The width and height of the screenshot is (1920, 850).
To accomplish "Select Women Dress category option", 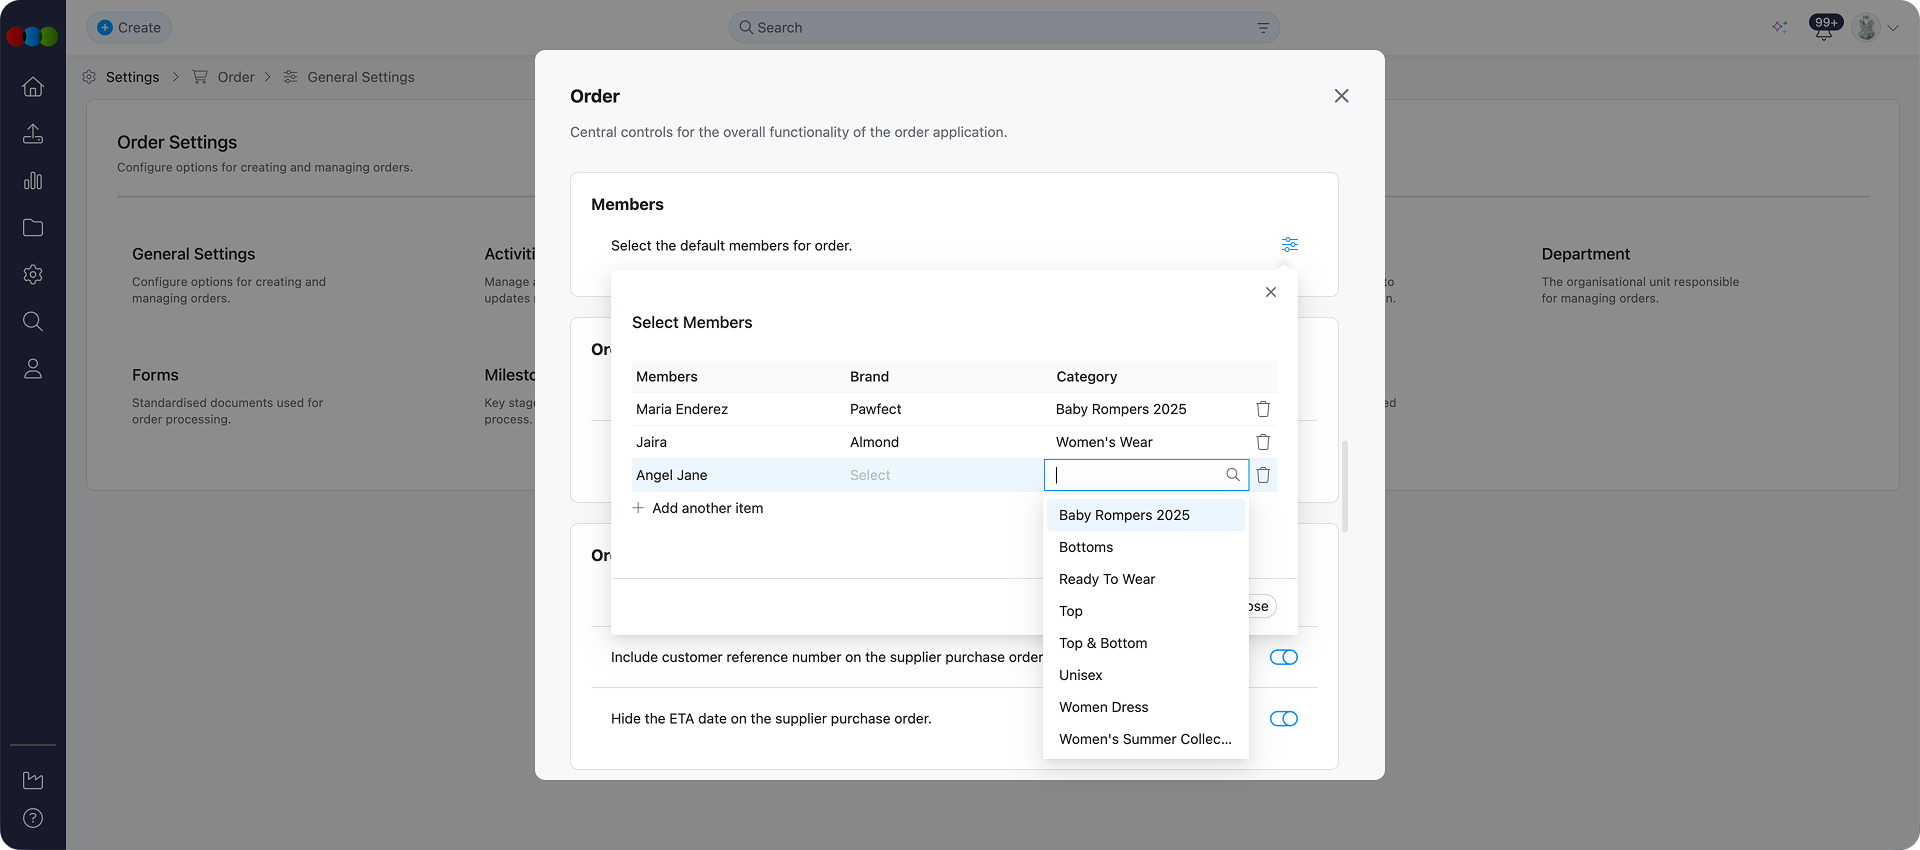I will coord(1104,707).
